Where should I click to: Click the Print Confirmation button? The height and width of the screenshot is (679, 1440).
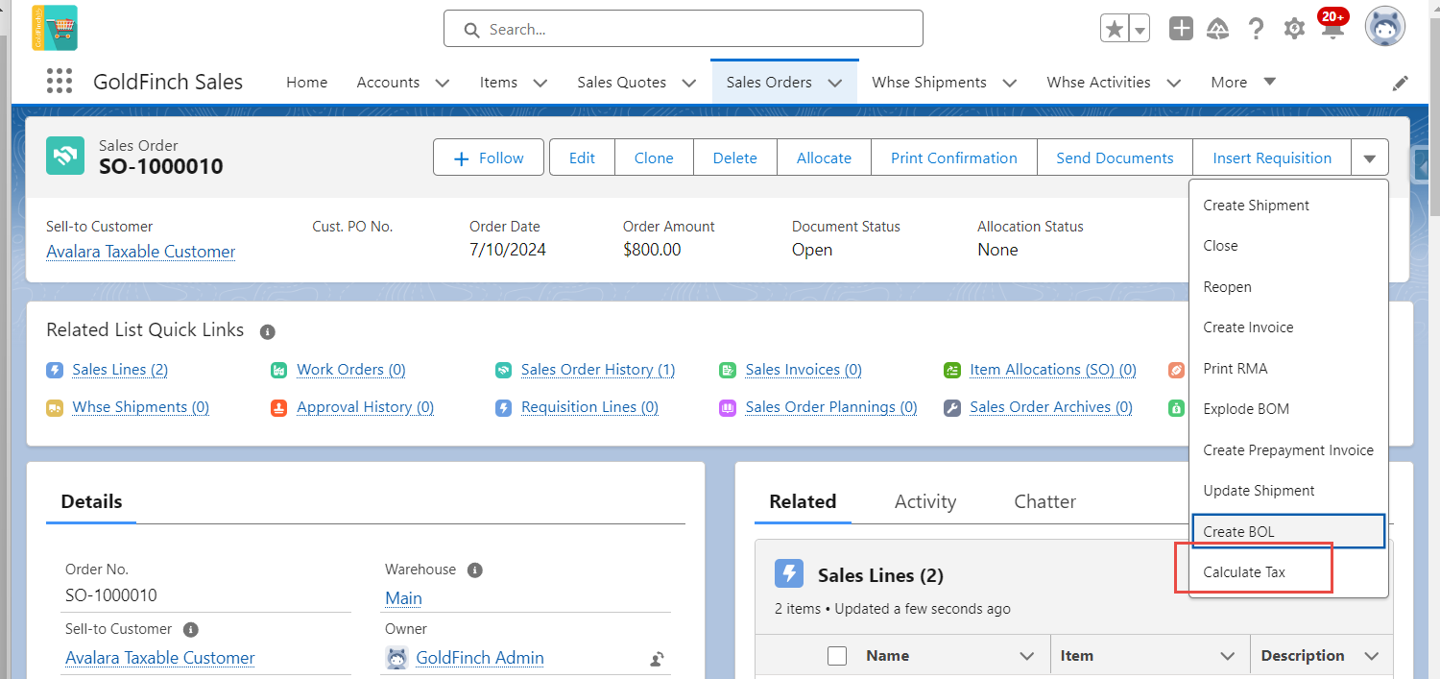pyautogui.click(x=954, y=158)
